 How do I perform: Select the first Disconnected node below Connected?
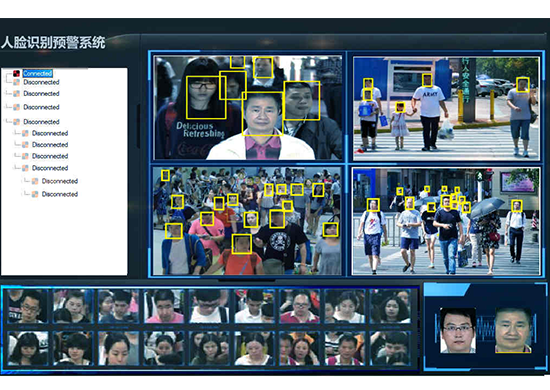point(41,82)
